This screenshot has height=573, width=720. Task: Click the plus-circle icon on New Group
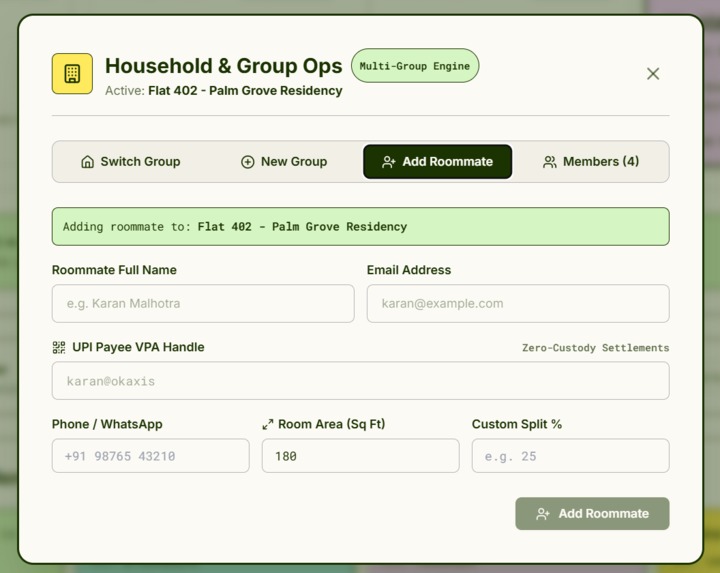click(x=248, y=162)
